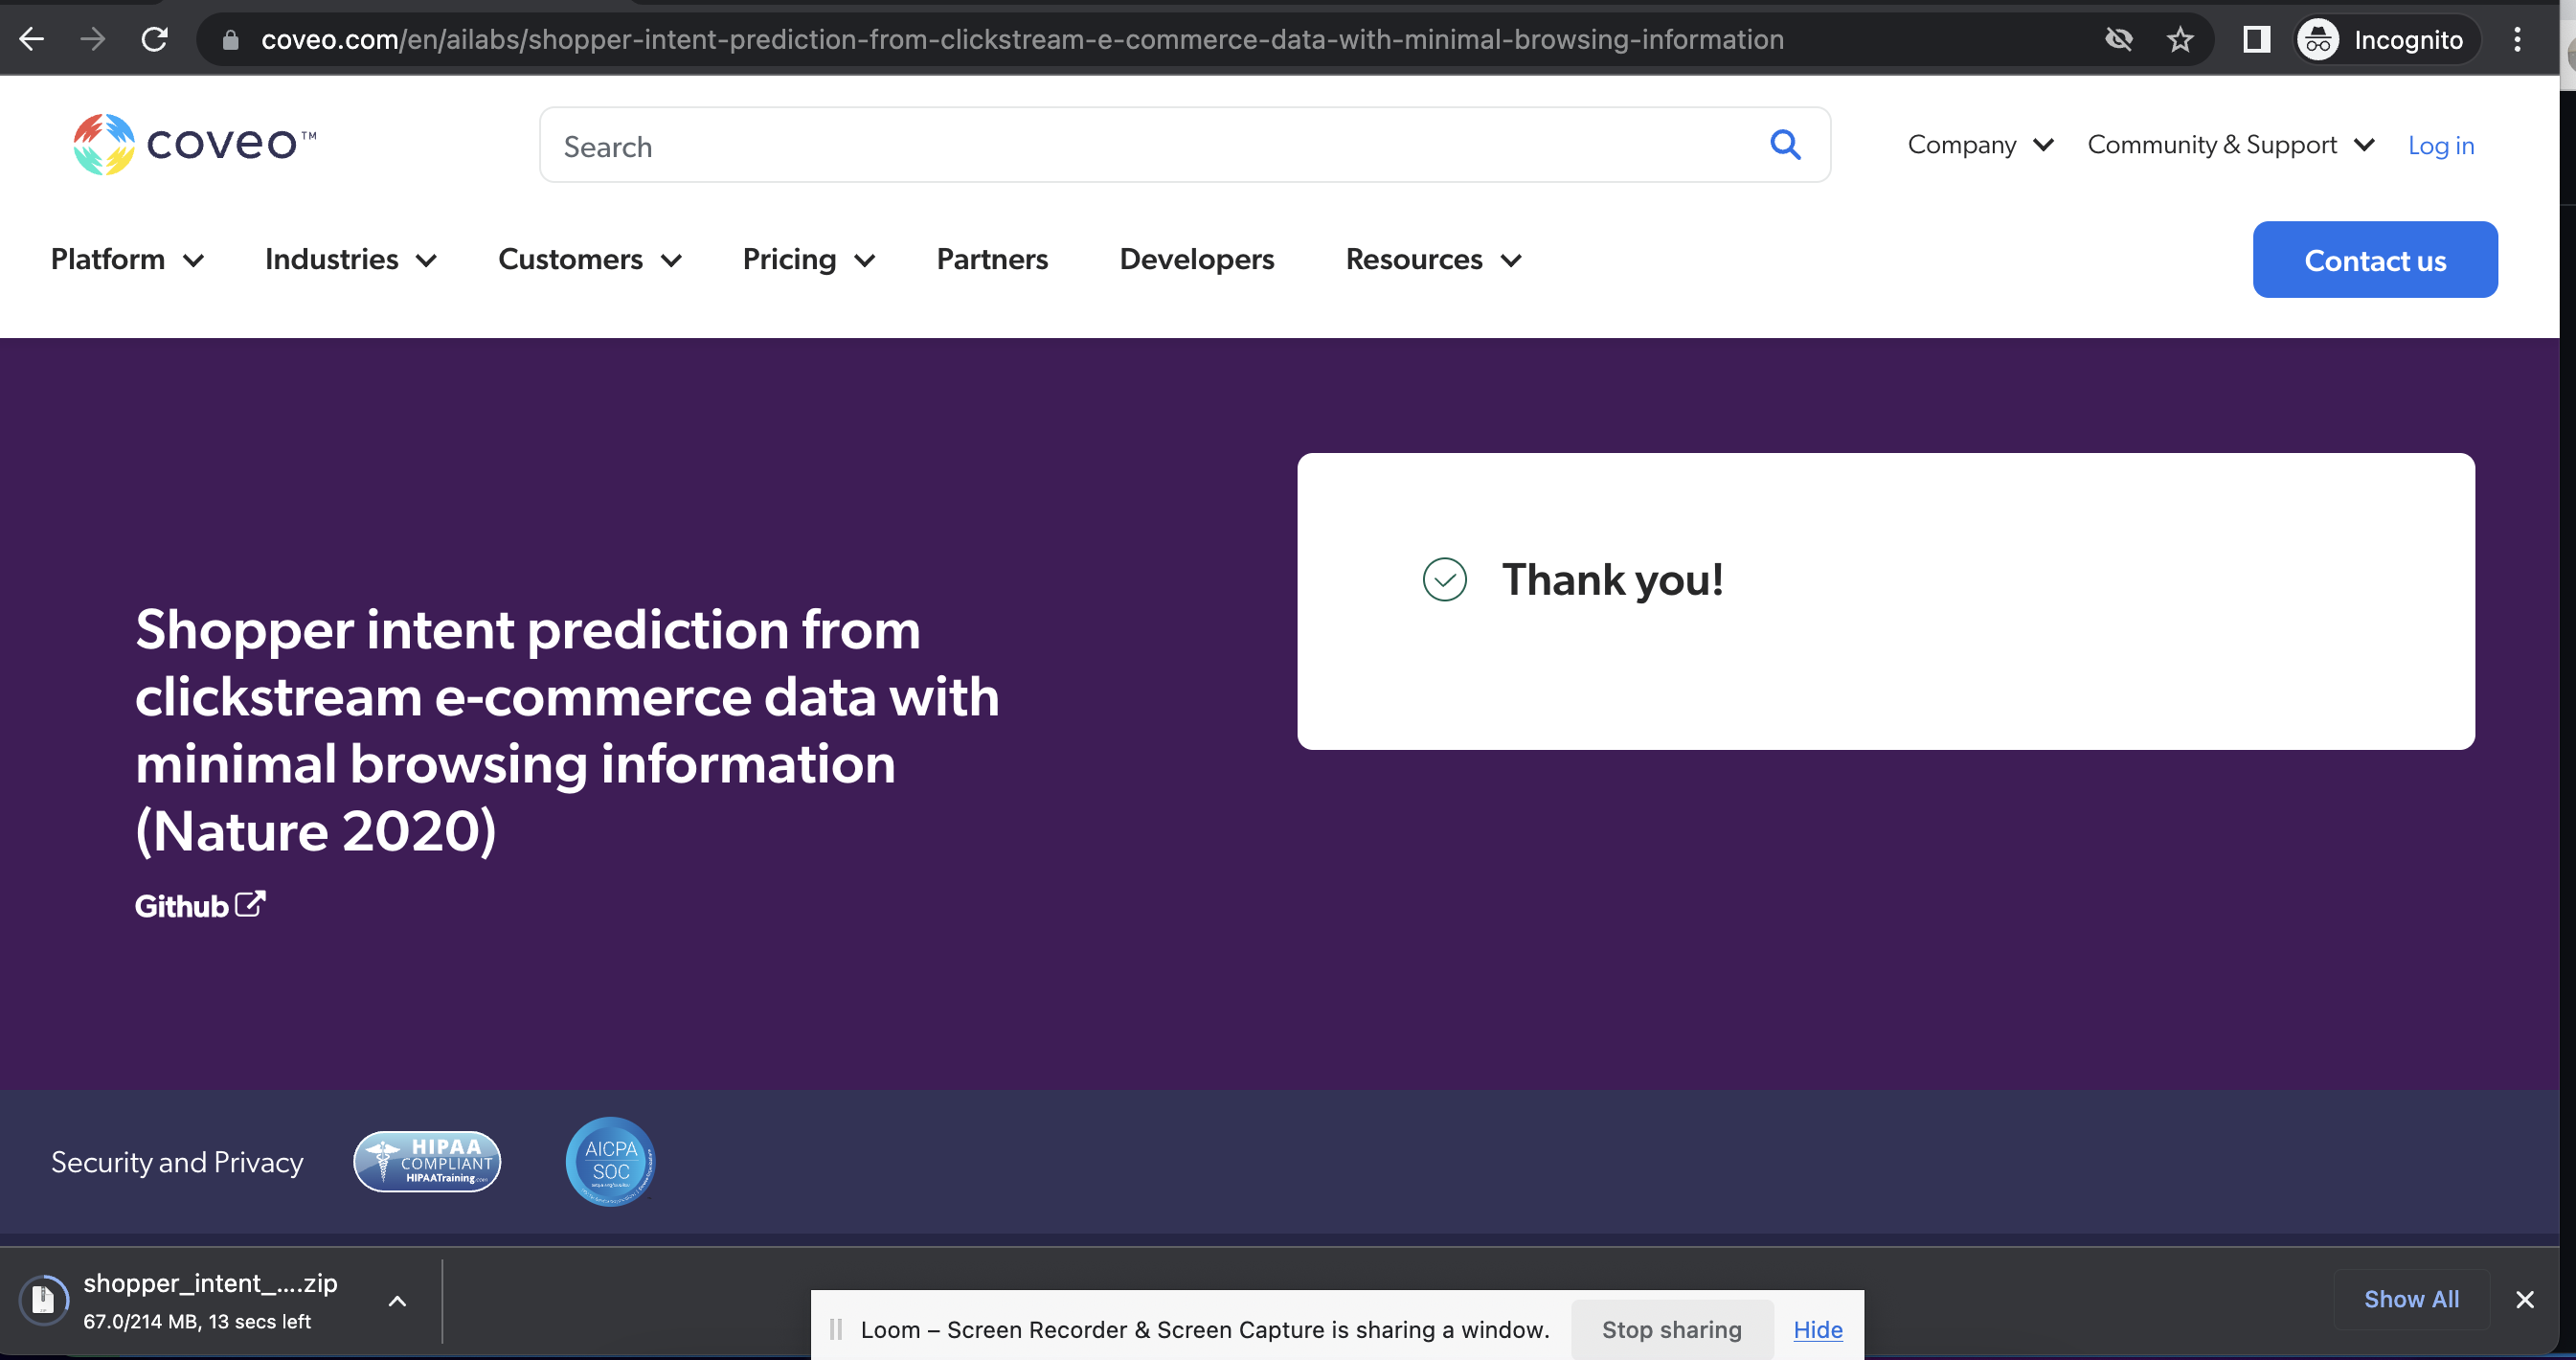Open the Developers menu item
Viewport: 2576px width, 1360px height.
(x=1196, y=260)
